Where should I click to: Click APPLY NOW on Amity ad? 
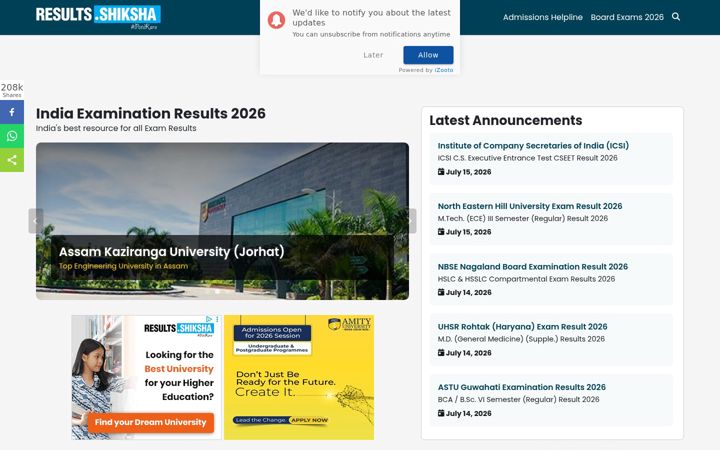[309, 420]
